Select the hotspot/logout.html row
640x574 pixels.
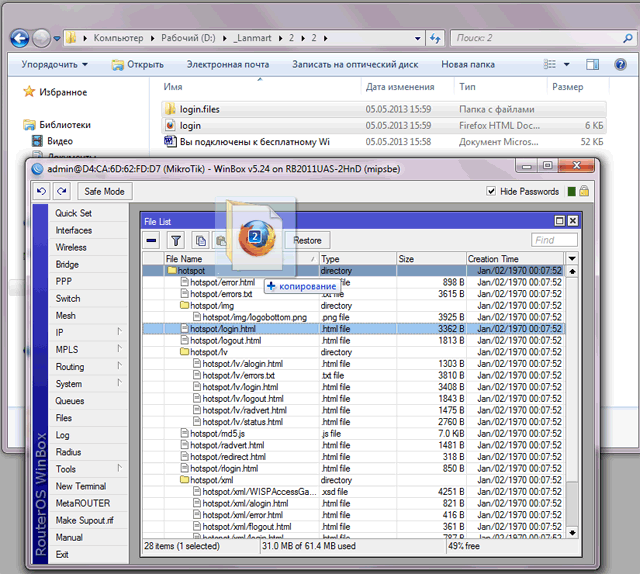click(x=353, y=340)
